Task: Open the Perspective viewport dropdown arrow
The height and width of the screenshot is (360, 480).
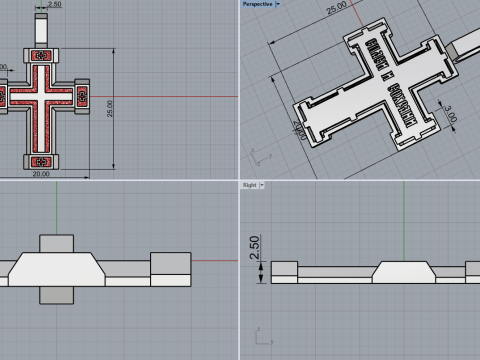Action: (x=278, y=4)
